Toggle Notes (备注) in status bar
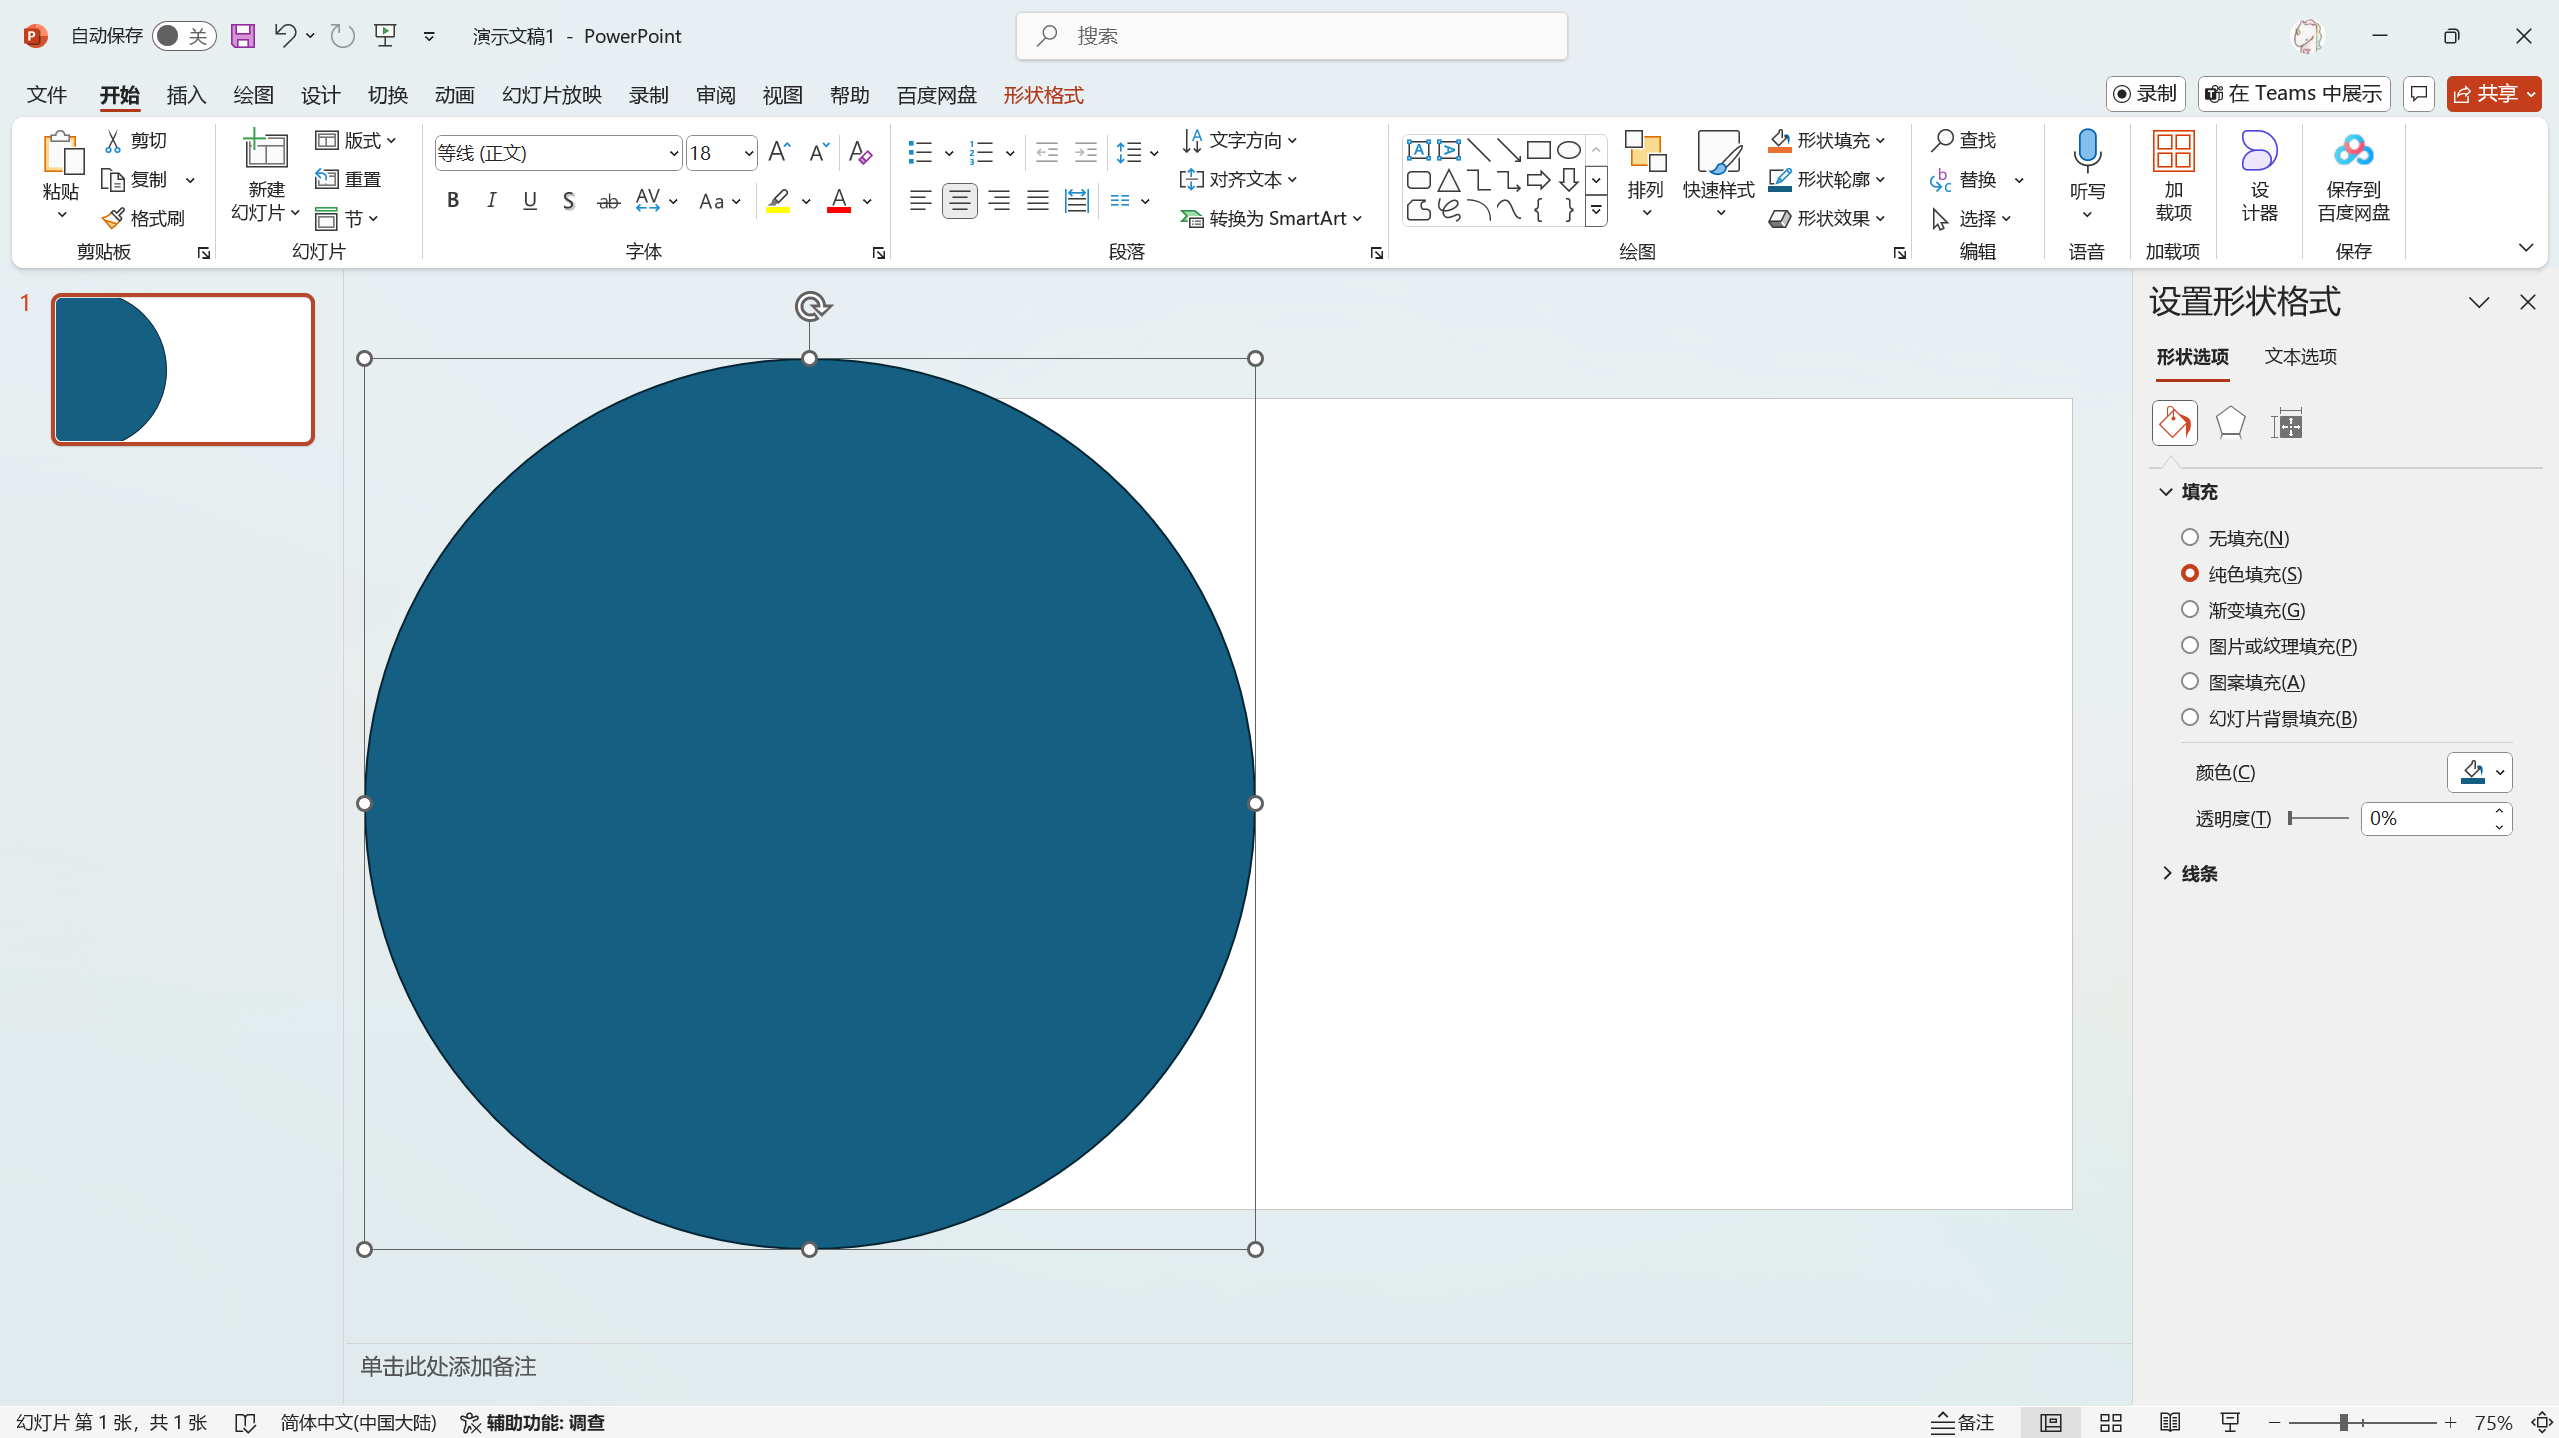The height and width of the screenshot is (1438, 2559). 1962,1422
